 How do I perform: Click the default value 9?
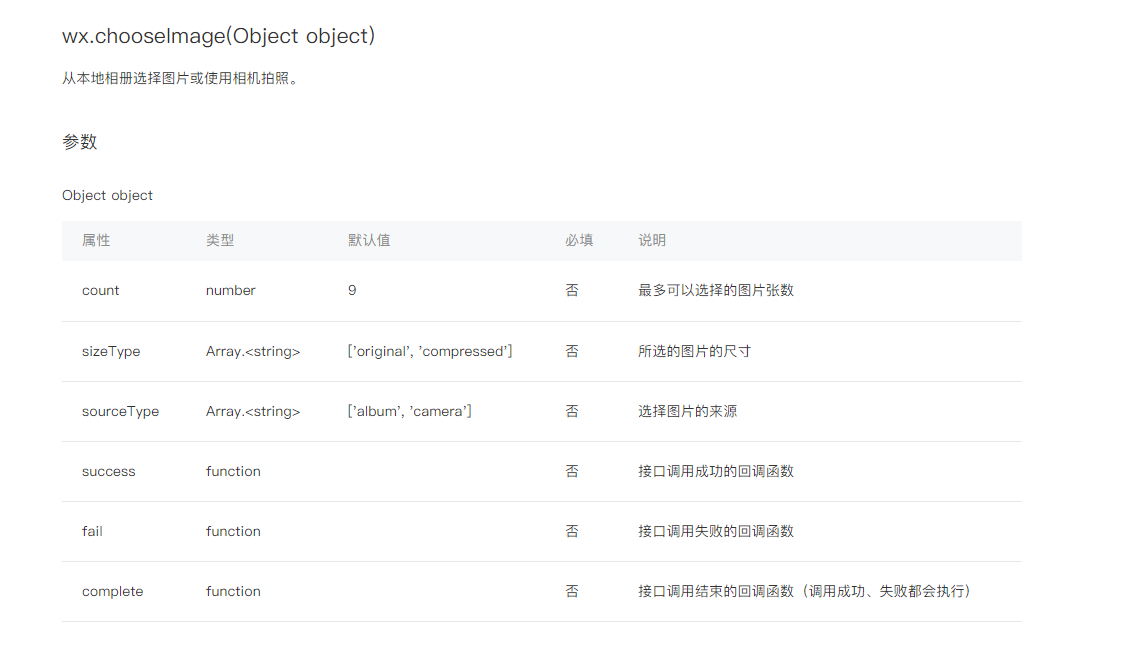pyautogui.click(x=352, y=291)
